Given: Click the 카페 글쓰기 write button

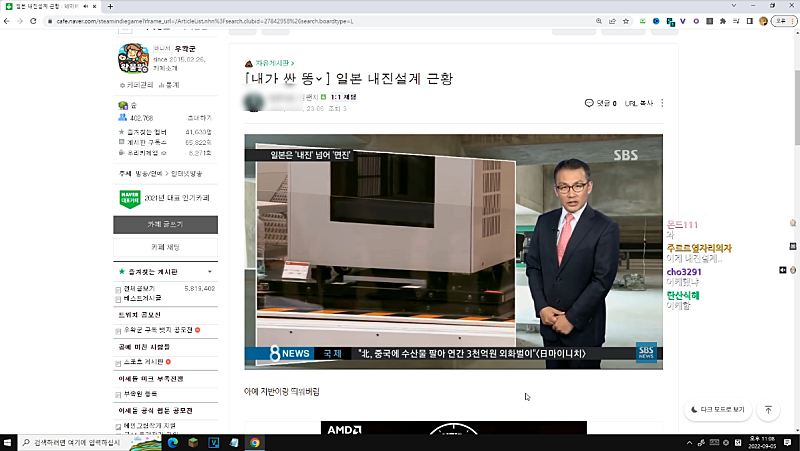Looking at the screenshot, I should click(165, 225).
